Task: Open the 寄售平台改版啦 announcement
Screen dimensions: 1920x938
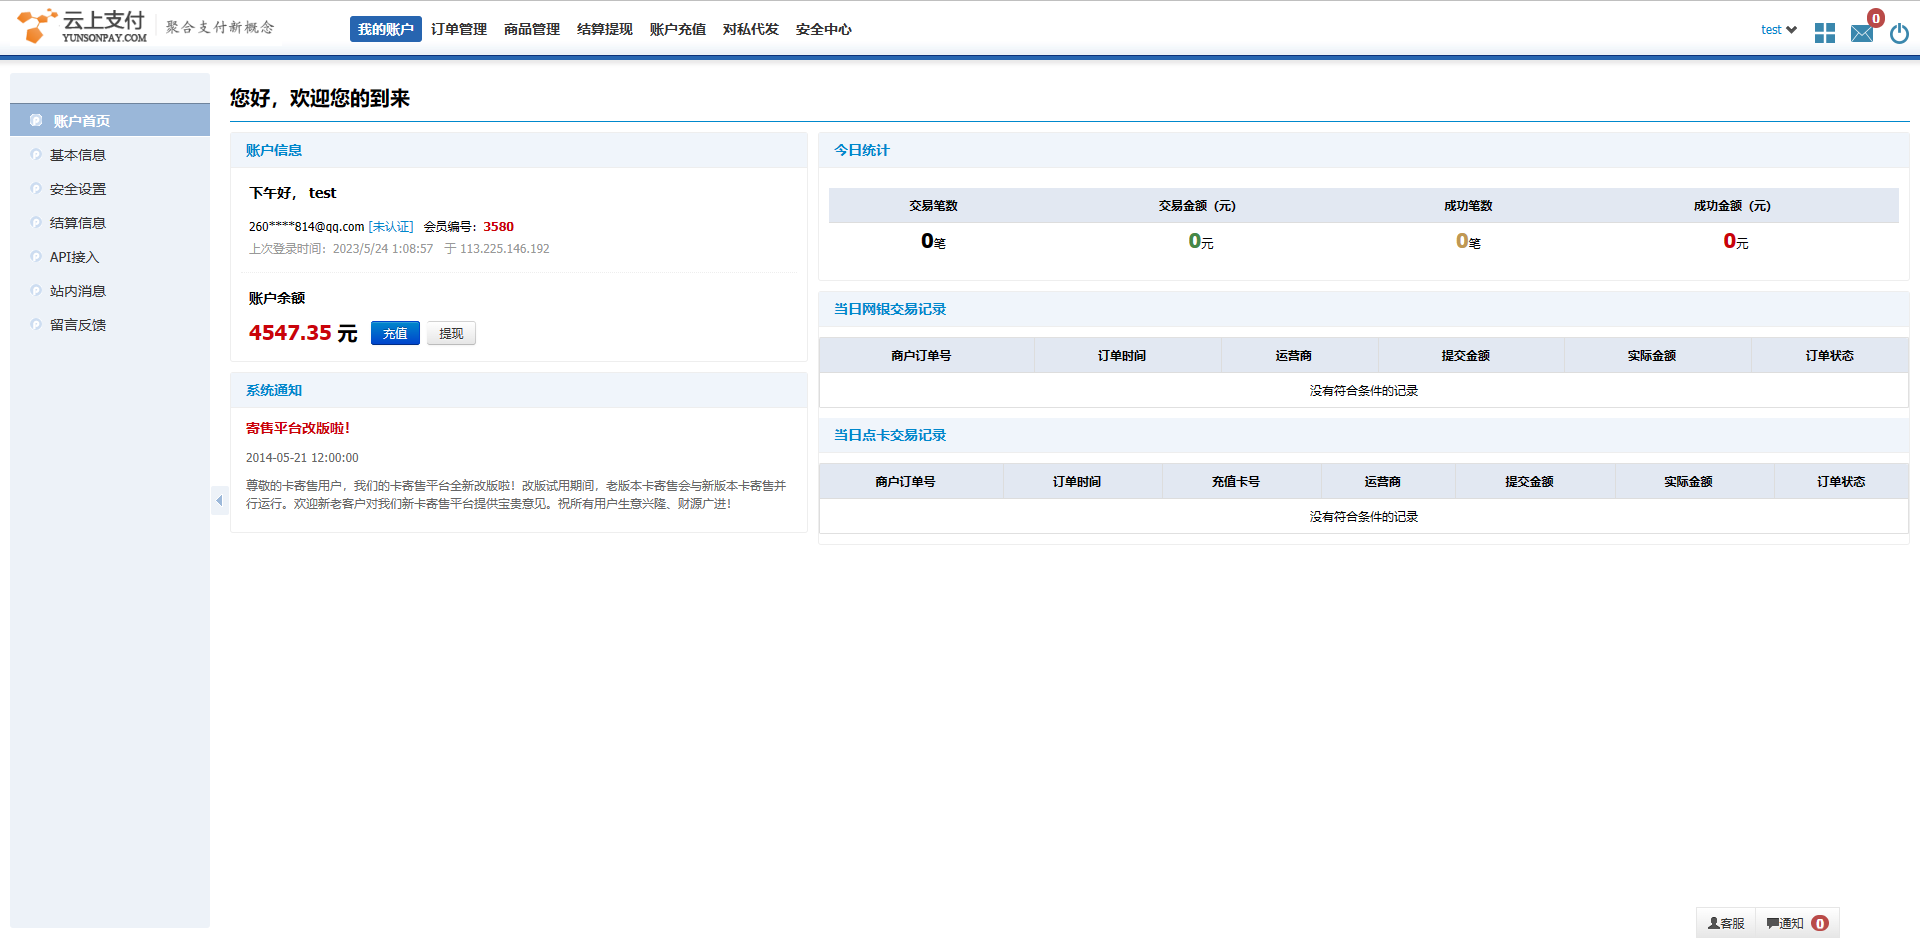Action: click(298, 428)
